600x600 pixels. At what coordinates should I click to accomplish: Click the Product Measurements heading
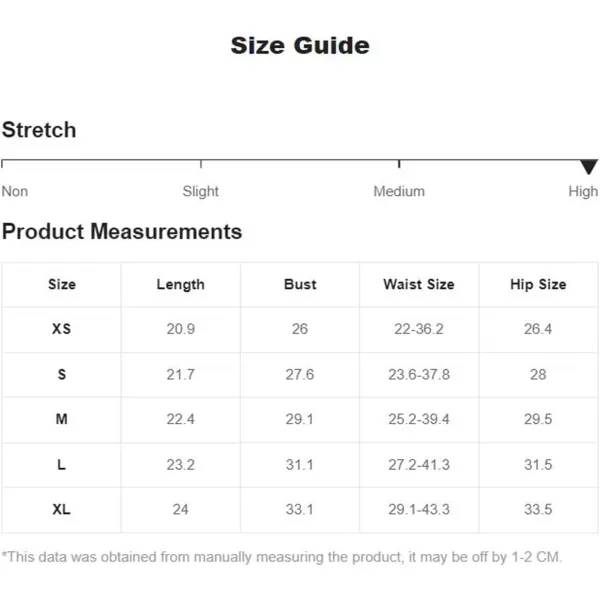pos(122,232)
